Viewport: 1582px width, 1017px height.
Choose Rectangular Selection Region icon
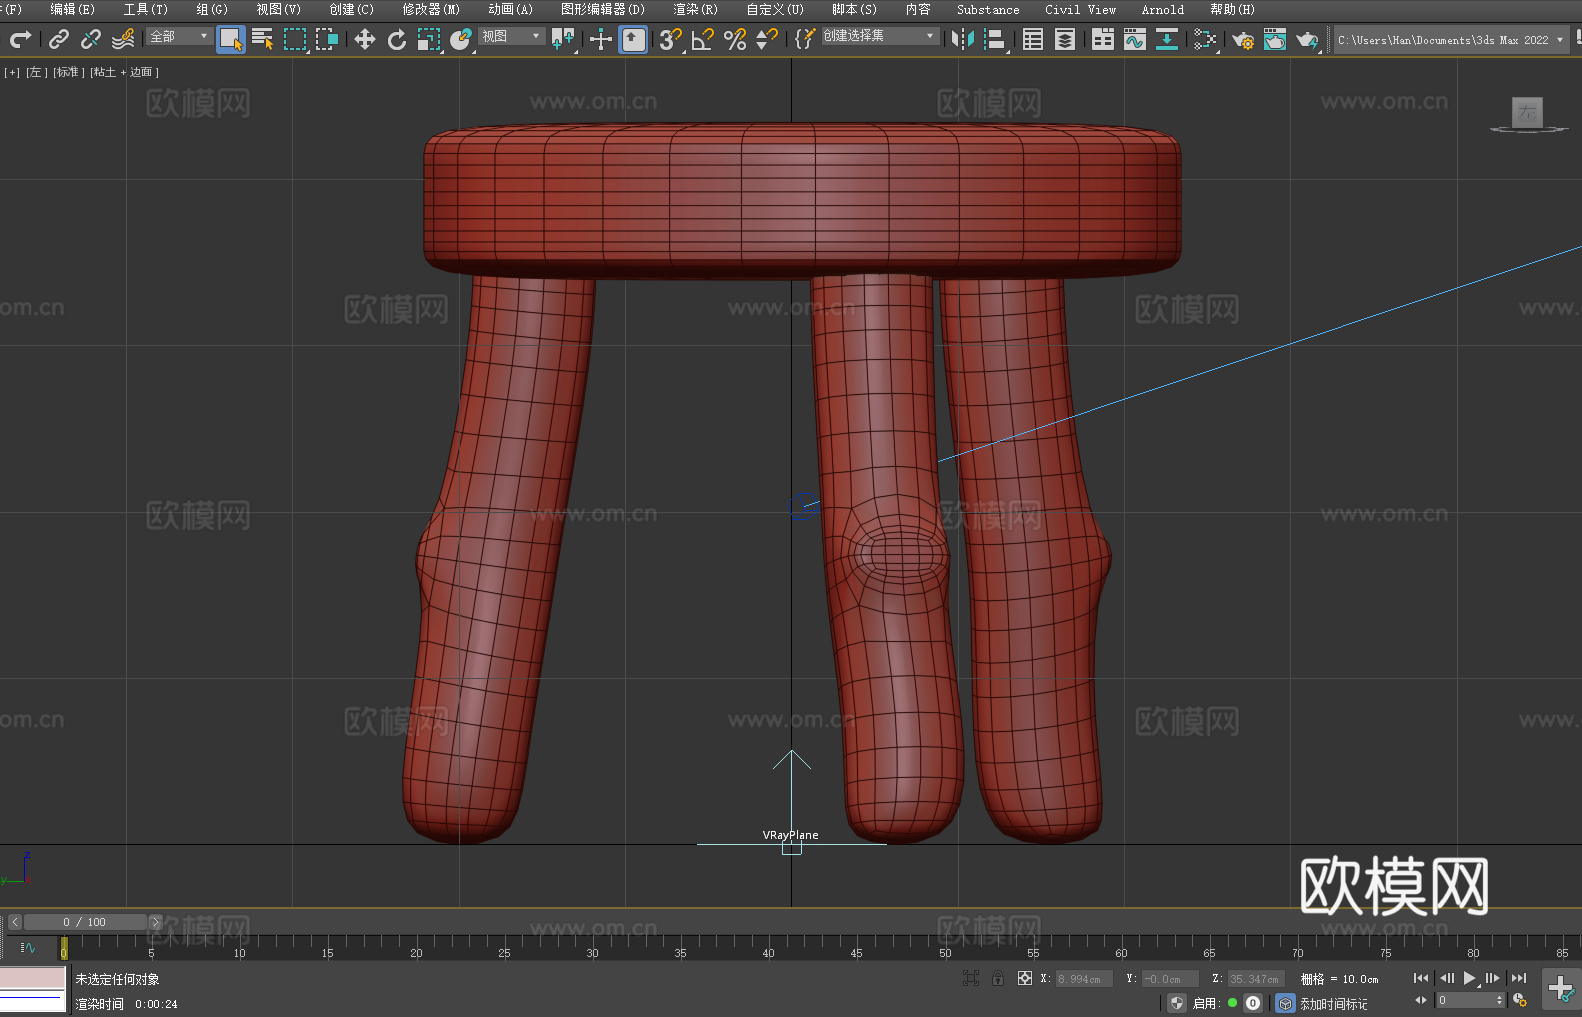(295, 39)
